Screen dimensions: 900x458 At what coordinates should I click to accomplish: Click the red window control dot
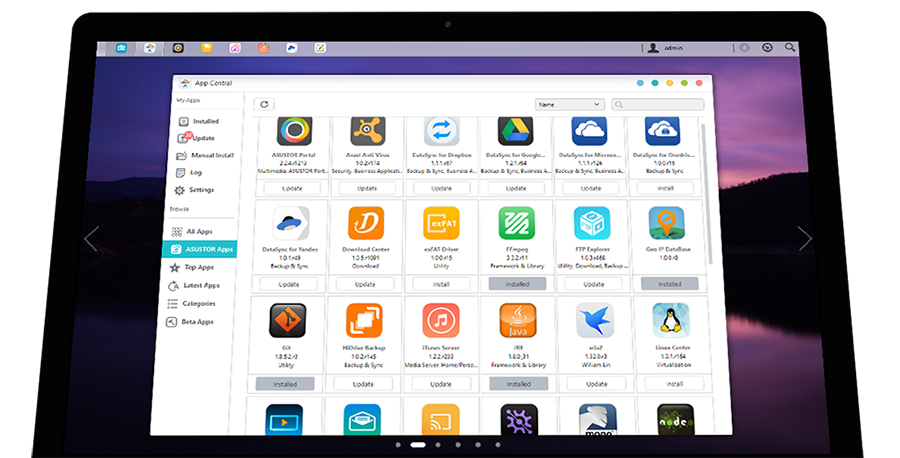699,83
